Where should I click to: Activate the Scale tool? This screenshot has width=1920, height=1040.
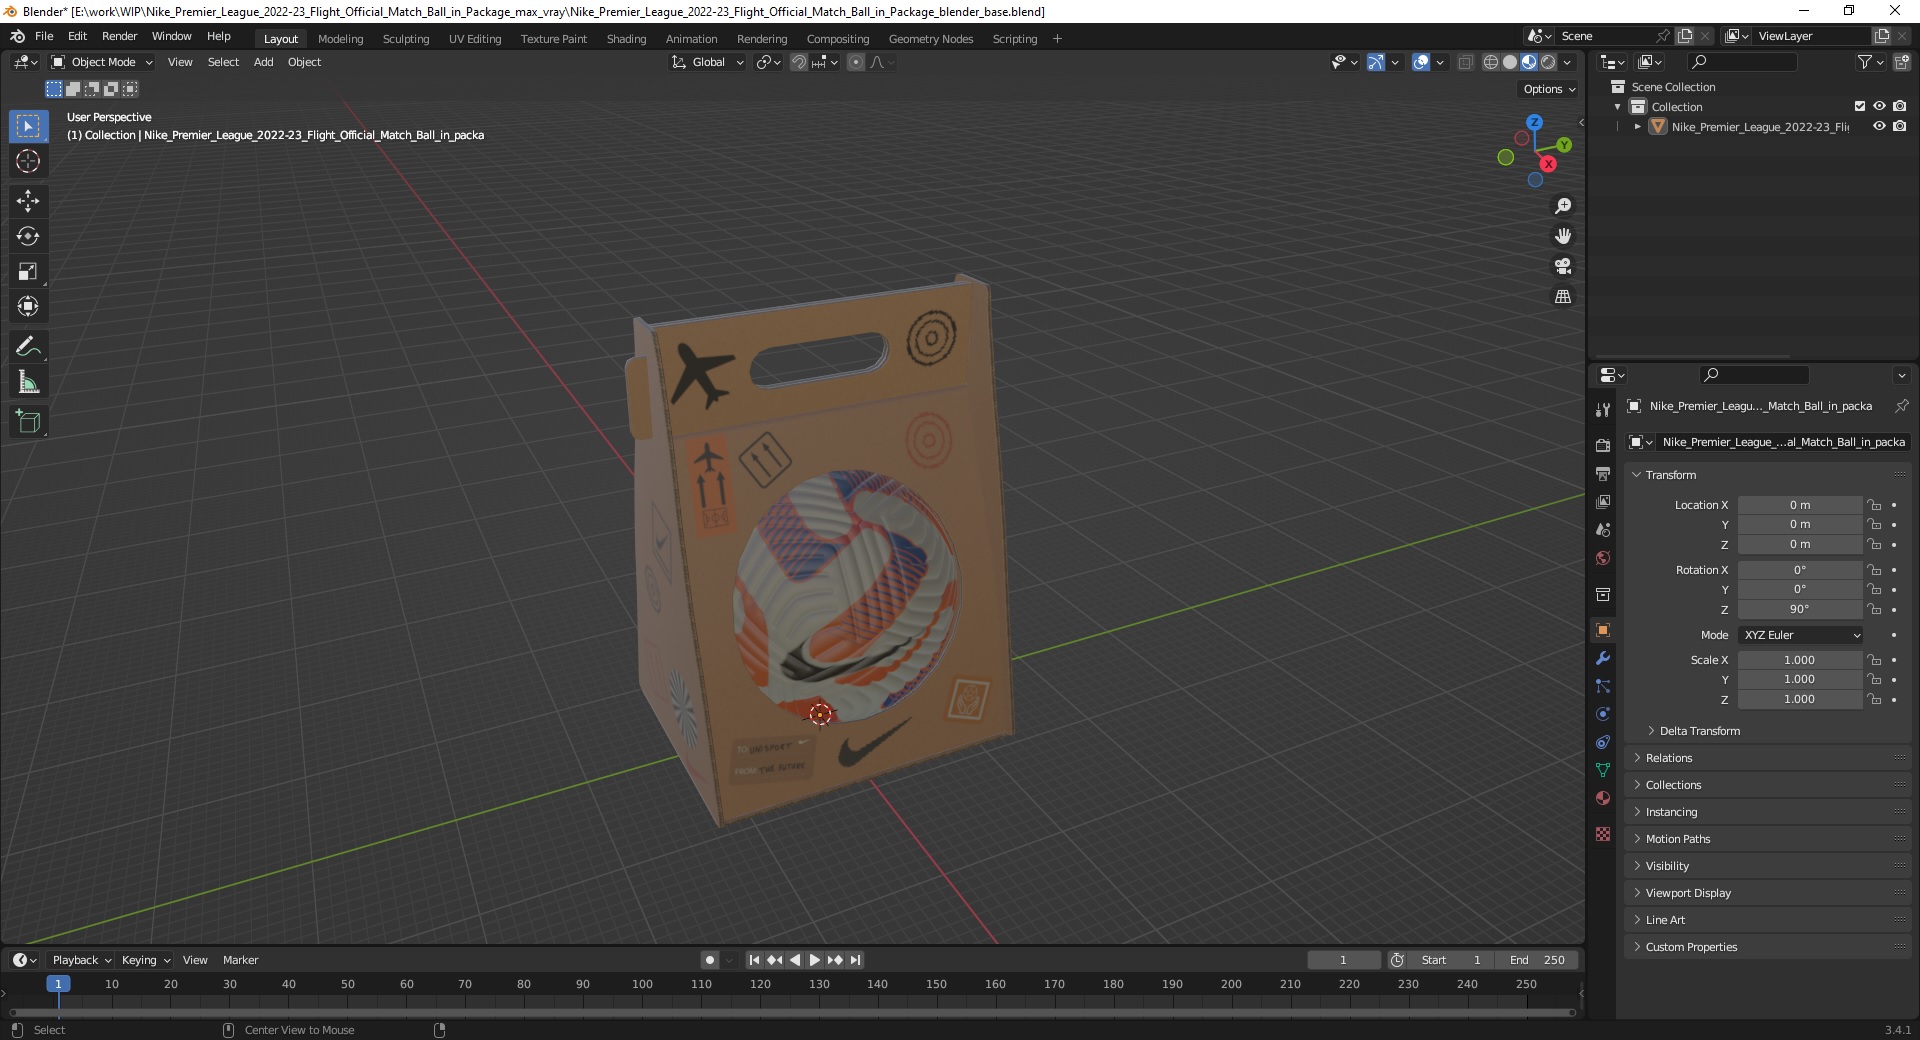(28, 271)
